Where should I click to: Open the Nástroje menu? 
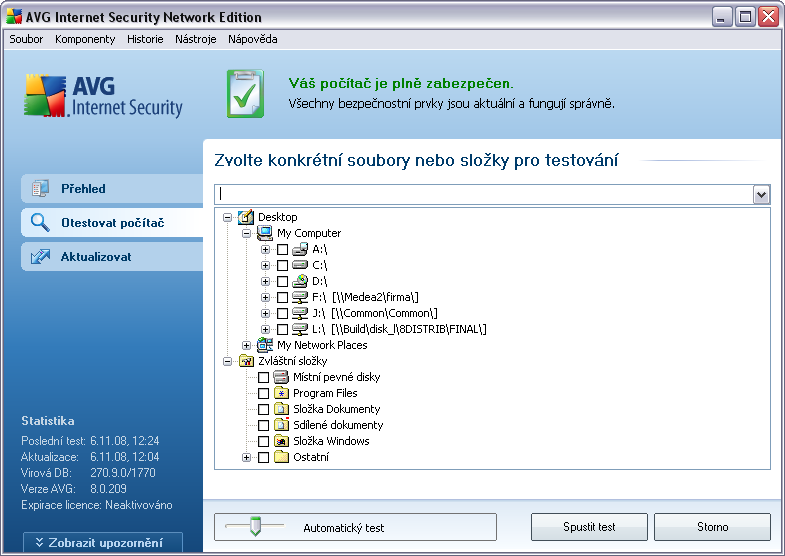point(196,39)
